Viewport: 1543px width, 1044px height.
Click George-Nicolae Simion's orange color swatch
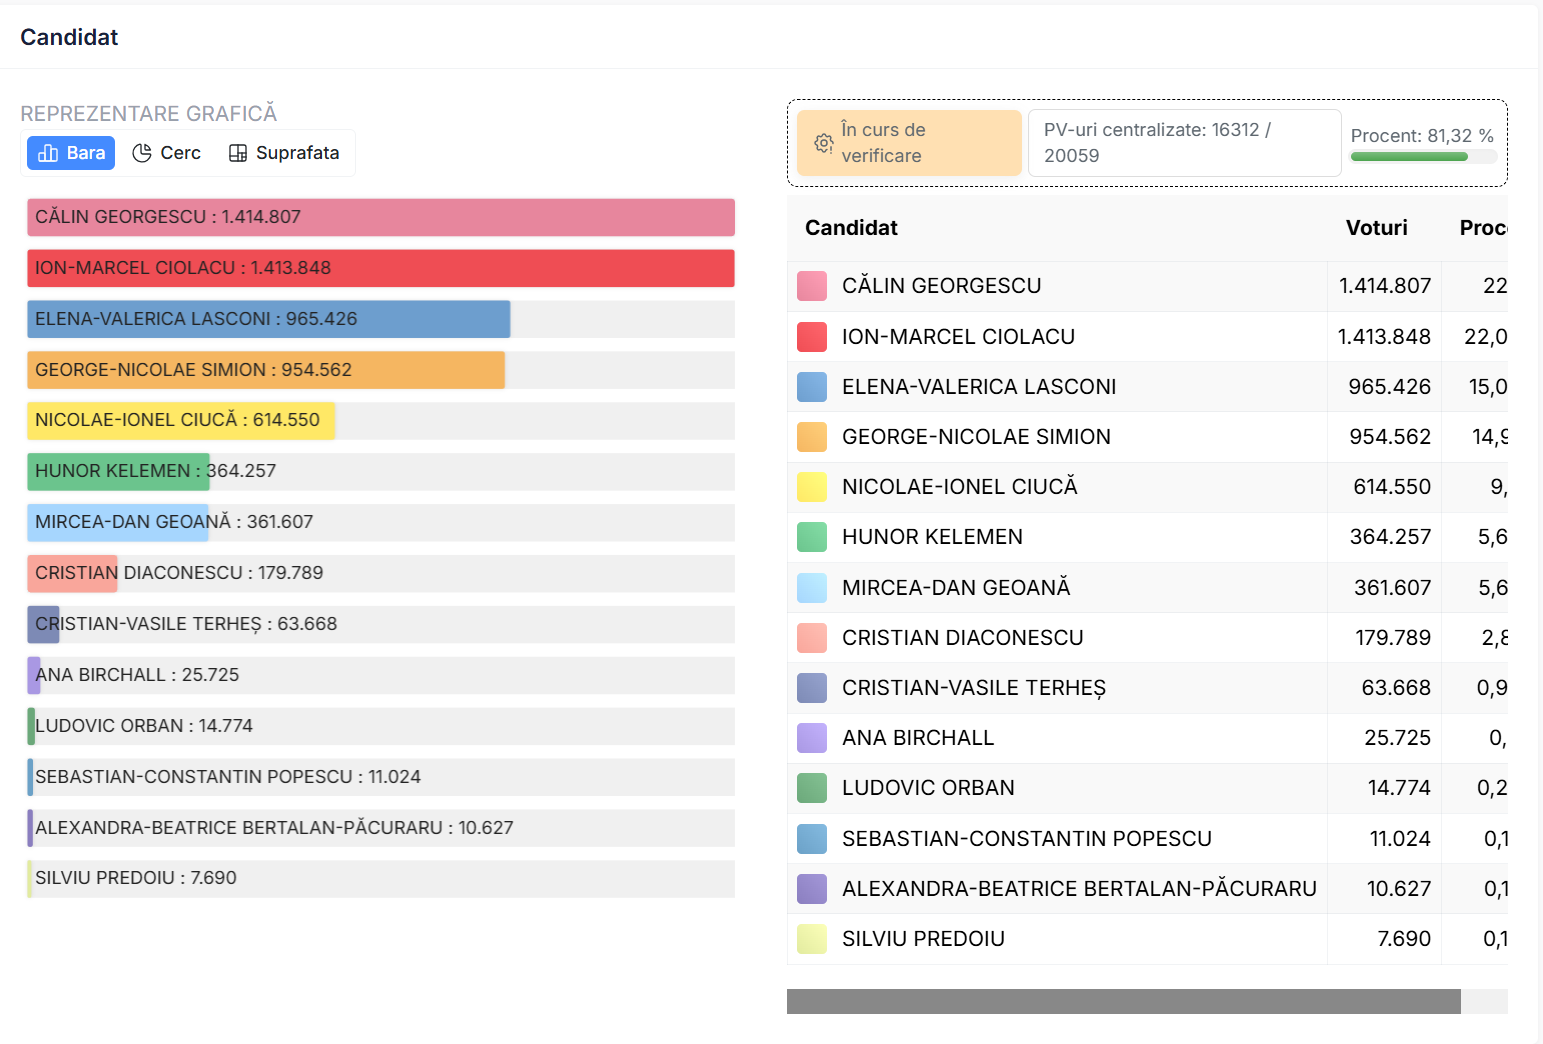click(x=811, y=437)
